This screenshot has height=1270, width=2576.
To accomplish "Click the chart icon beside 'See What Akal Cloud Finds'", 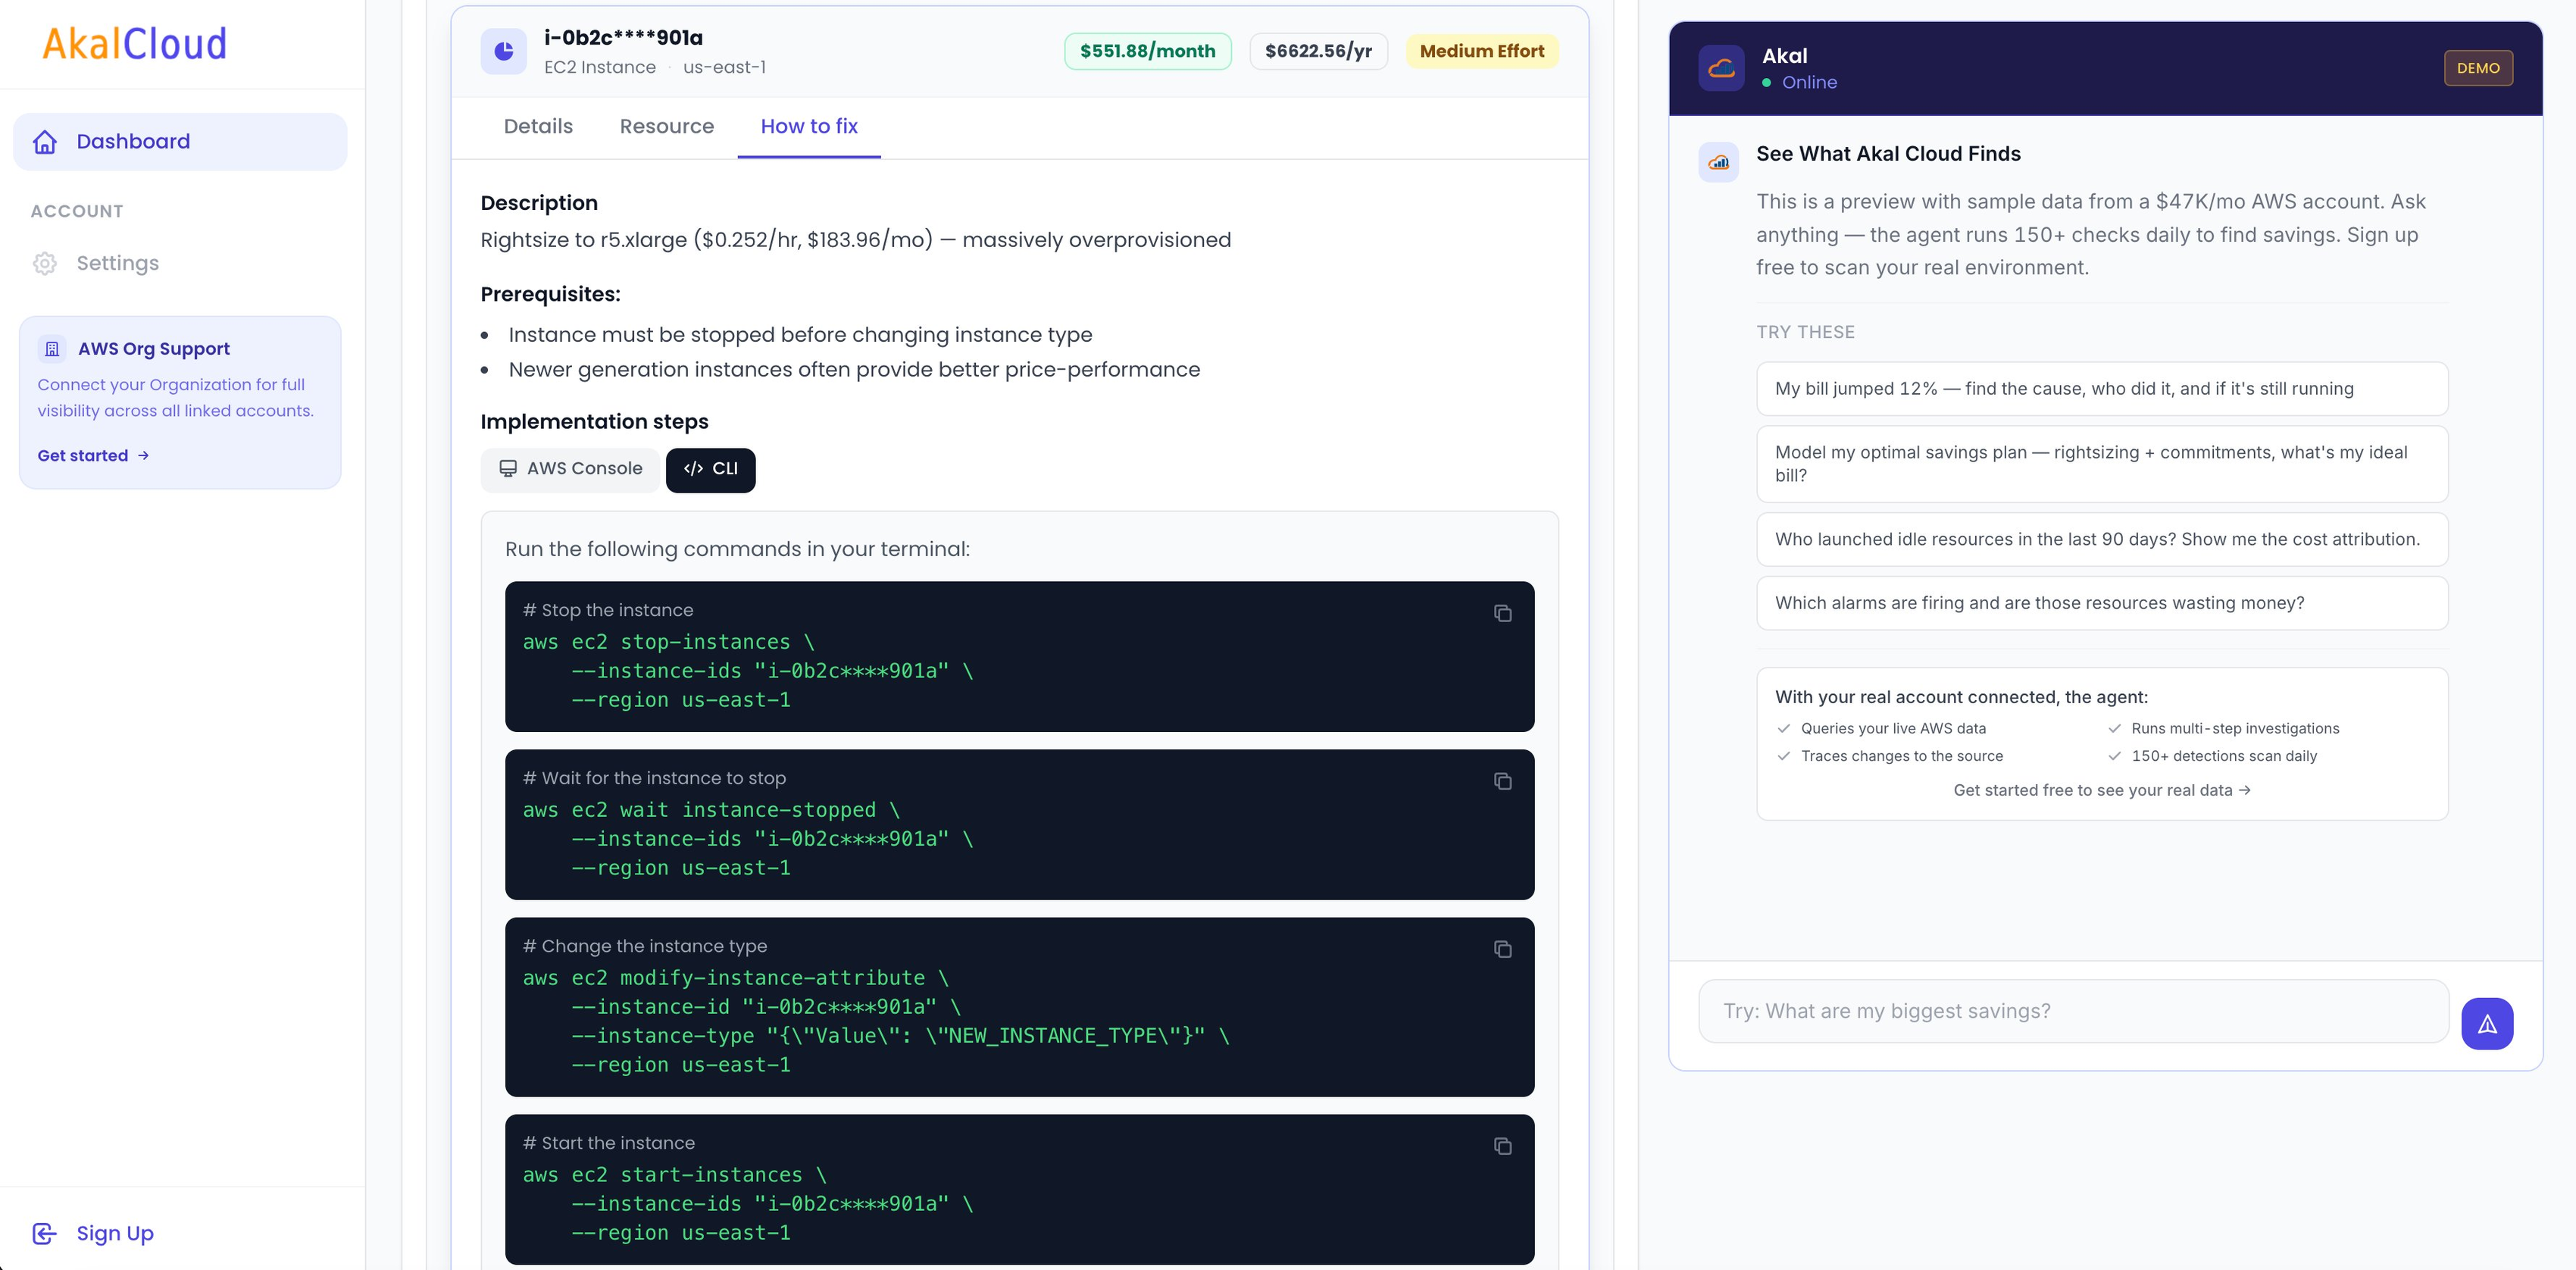I will pos(1719,162).
